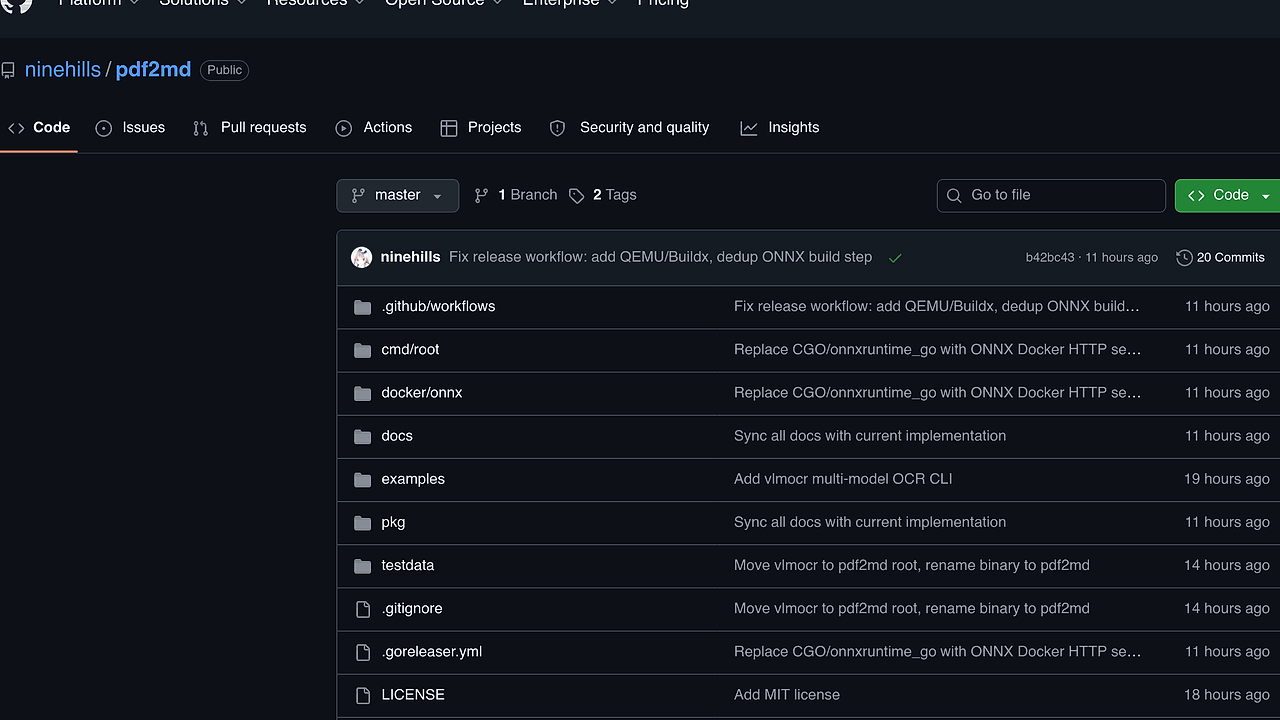Viewport: 1280px width, 720px height.
Task: Click the green check status icon
Action: (895, 258)
